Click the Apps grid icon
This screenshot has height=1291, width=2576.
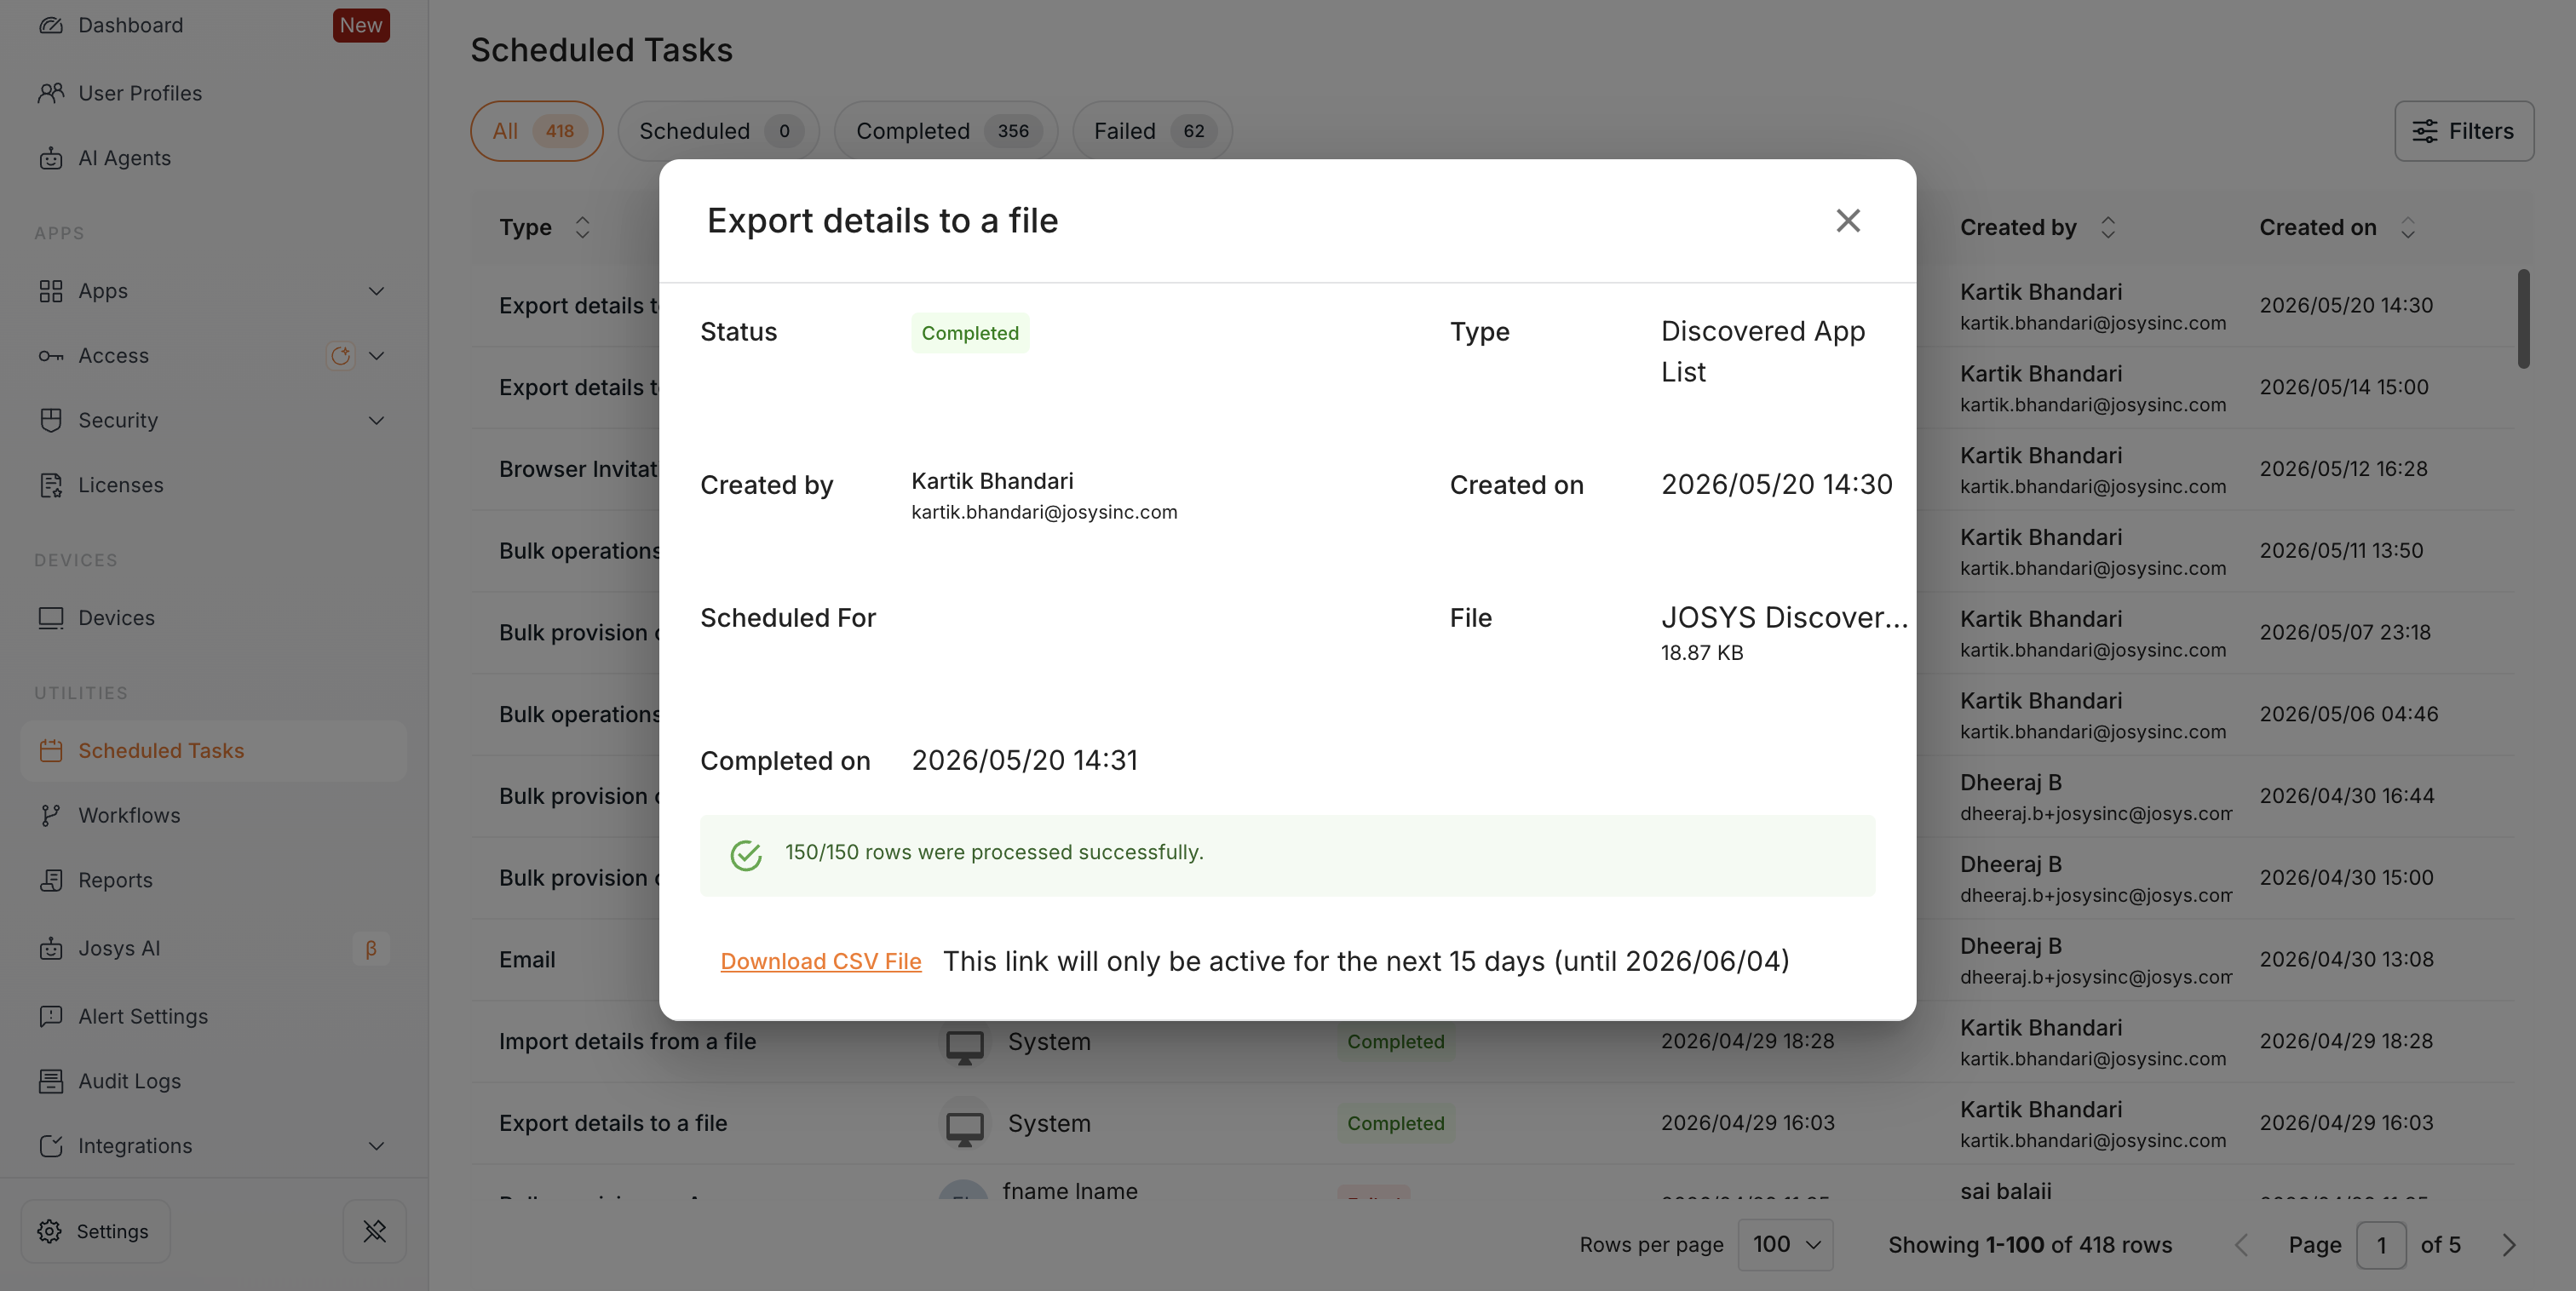coord(51,291)
